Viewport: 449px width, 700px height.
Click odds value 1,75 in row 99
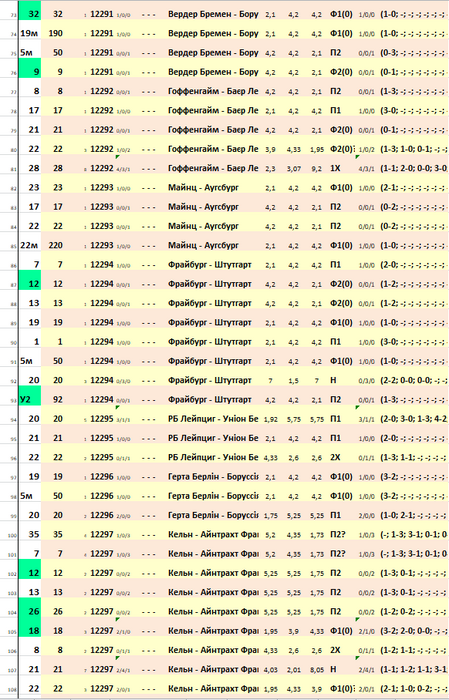point(270,516)
